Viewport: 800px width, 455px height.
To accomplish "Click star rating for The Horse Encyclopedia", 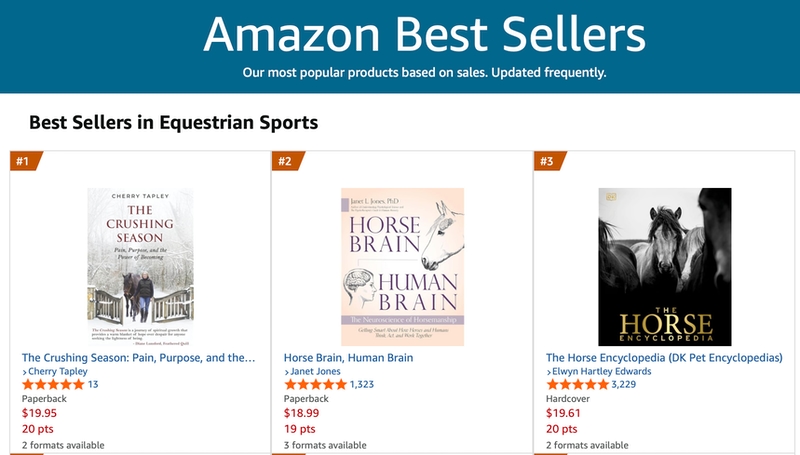I will (x=577, y=385).
